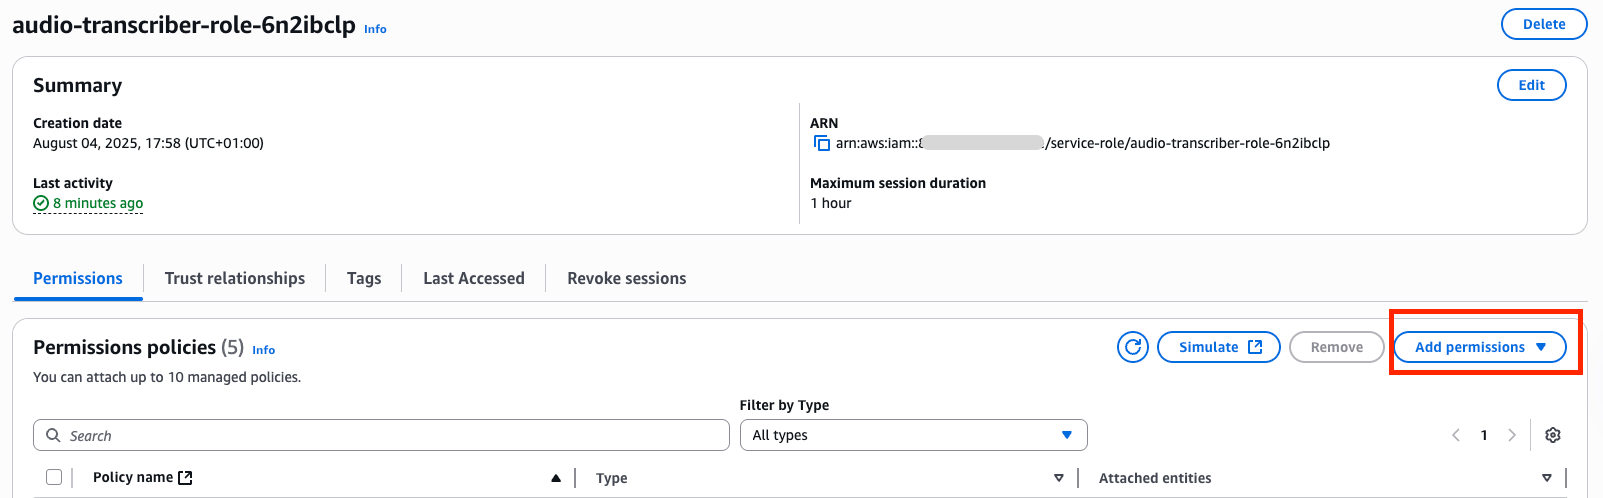The height and width of the screenshot is (498, 1603).
Task: Sort by Attached entities column arrow
Action: (x=1547, y=478)
